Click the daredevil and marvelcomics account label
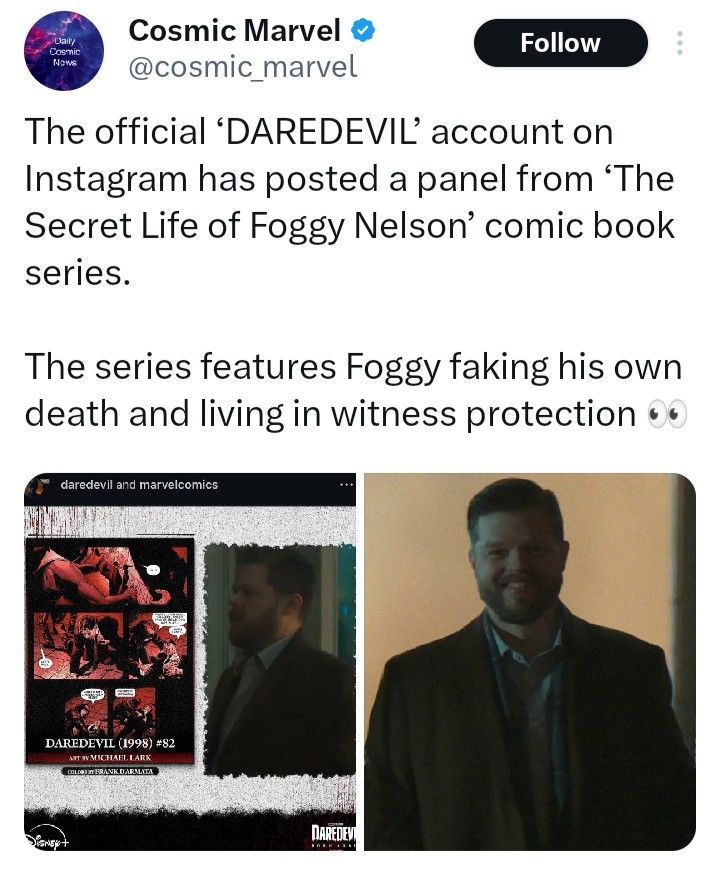Image resolution: width=720 pixels, height=871 pixels. (x=139, y=485)
